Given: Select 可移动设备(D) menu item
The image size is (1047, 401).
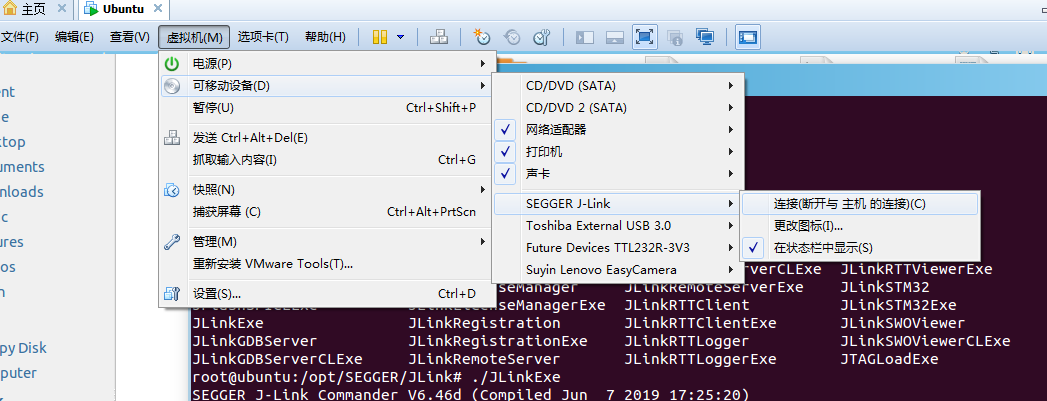Looking at the screenshot, I should [x=327, y=86].
